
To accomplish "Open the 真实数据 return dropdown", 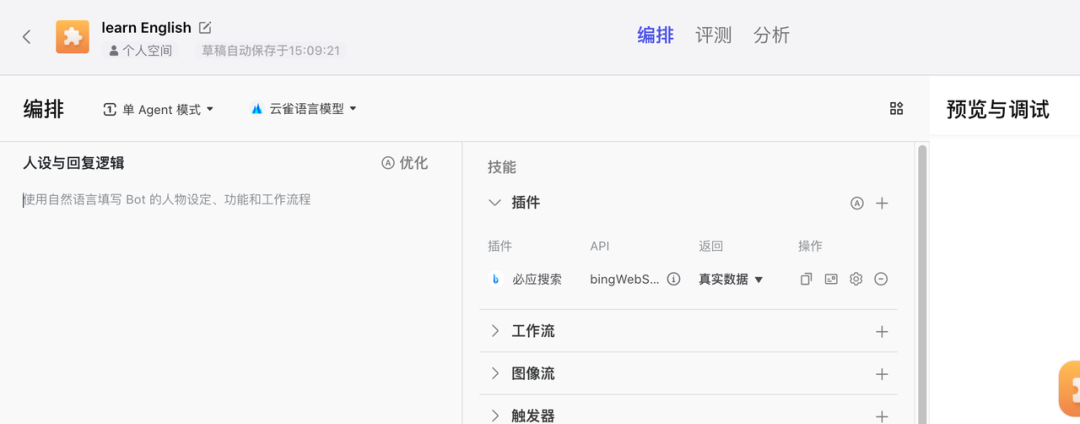I will pyautogui.click(x=731, y=279).
